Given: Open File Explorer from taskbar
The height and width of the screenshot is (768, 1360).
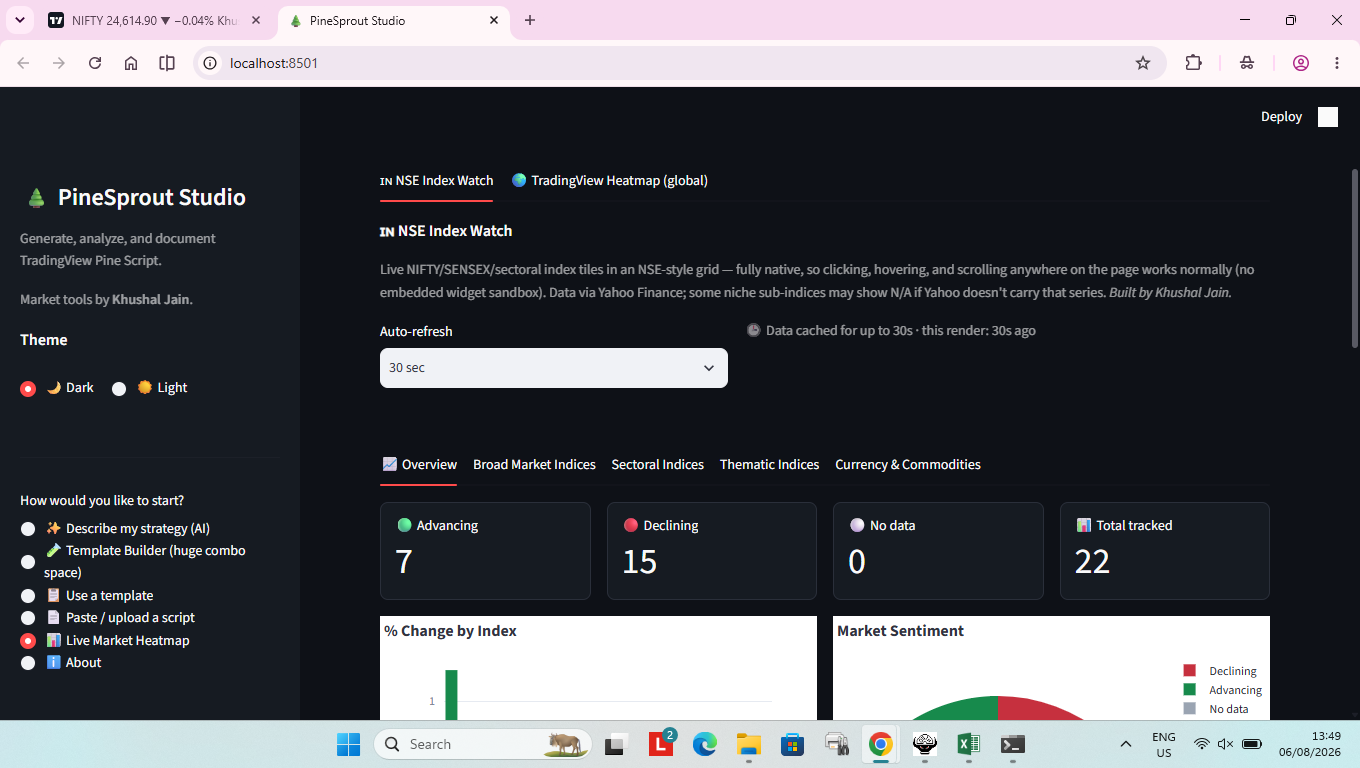Looking at the screenshot, I should (749, 744).
